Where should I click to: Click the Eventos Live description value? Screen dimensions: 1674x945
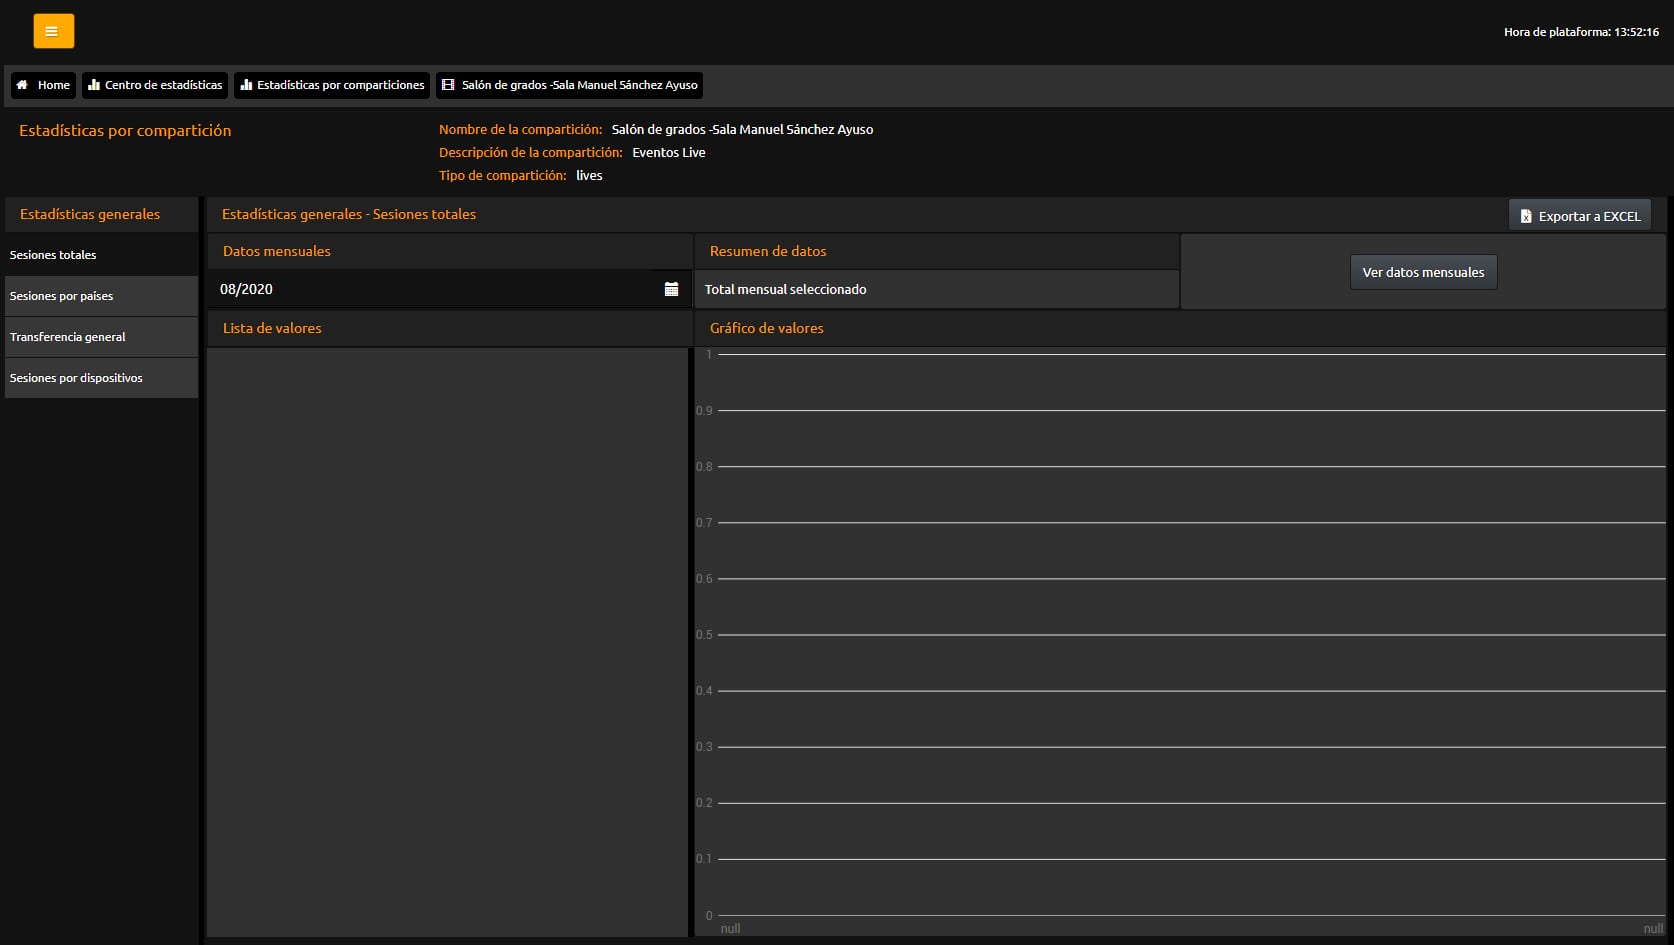point(669,153)
